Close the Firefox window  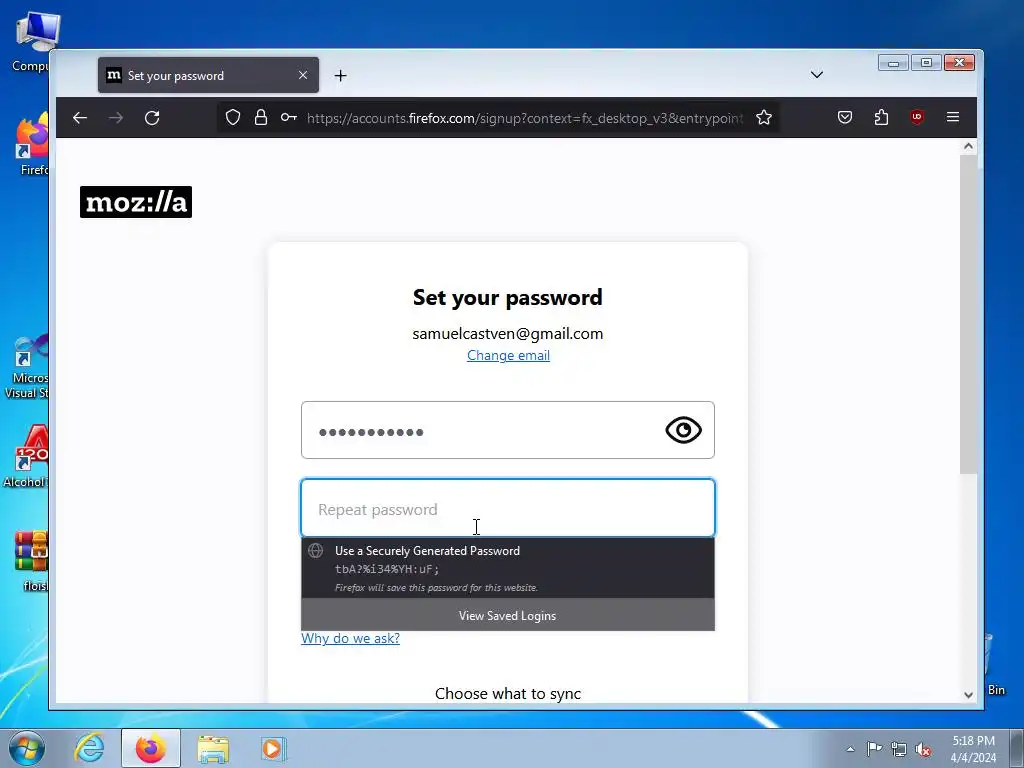(x=959, y=63)
